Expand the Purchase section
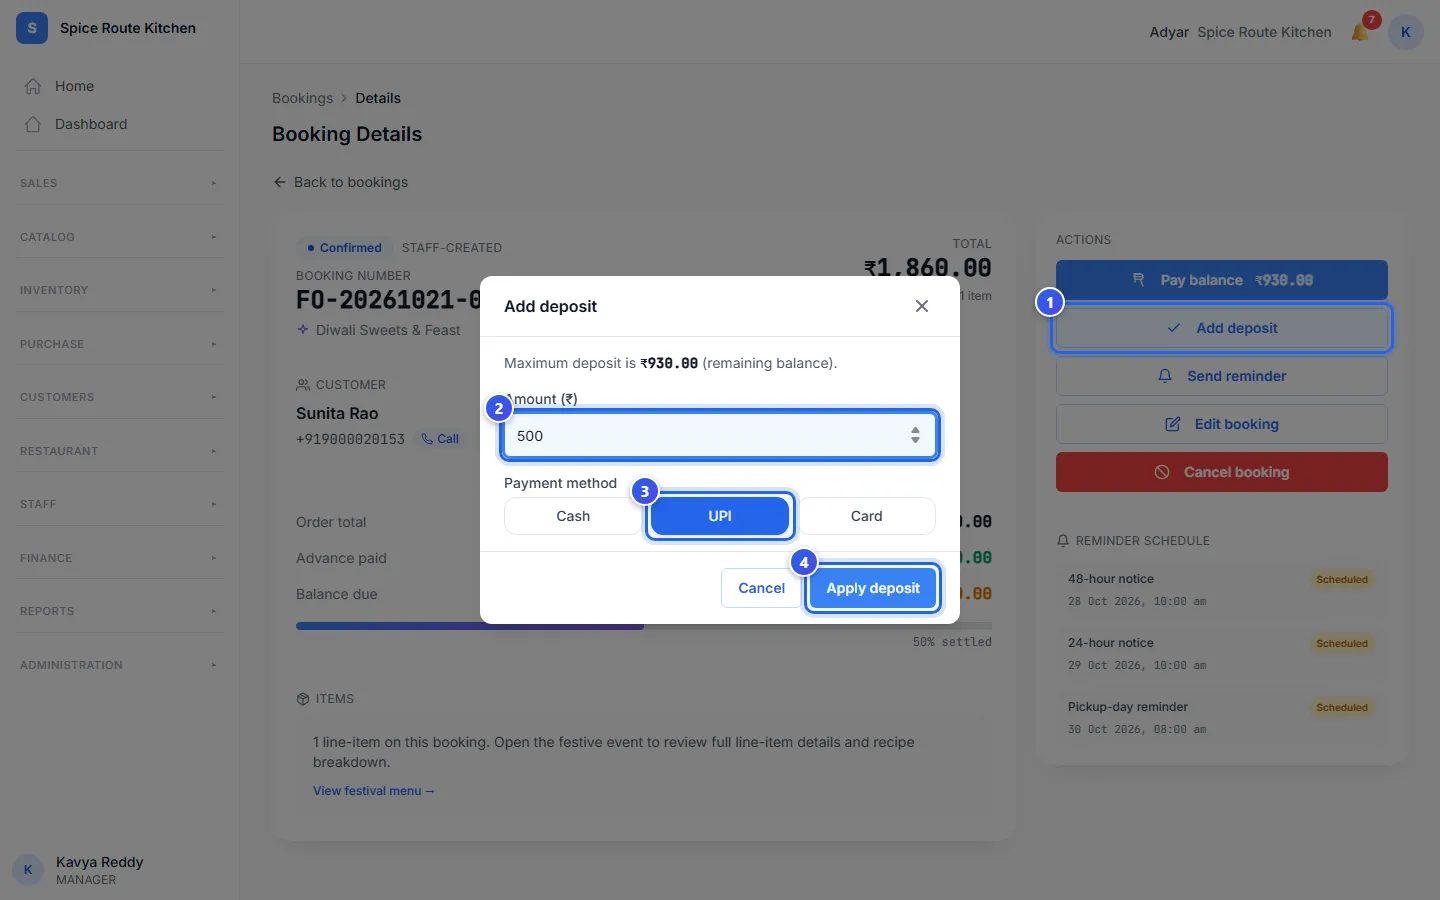 [119, 344]
